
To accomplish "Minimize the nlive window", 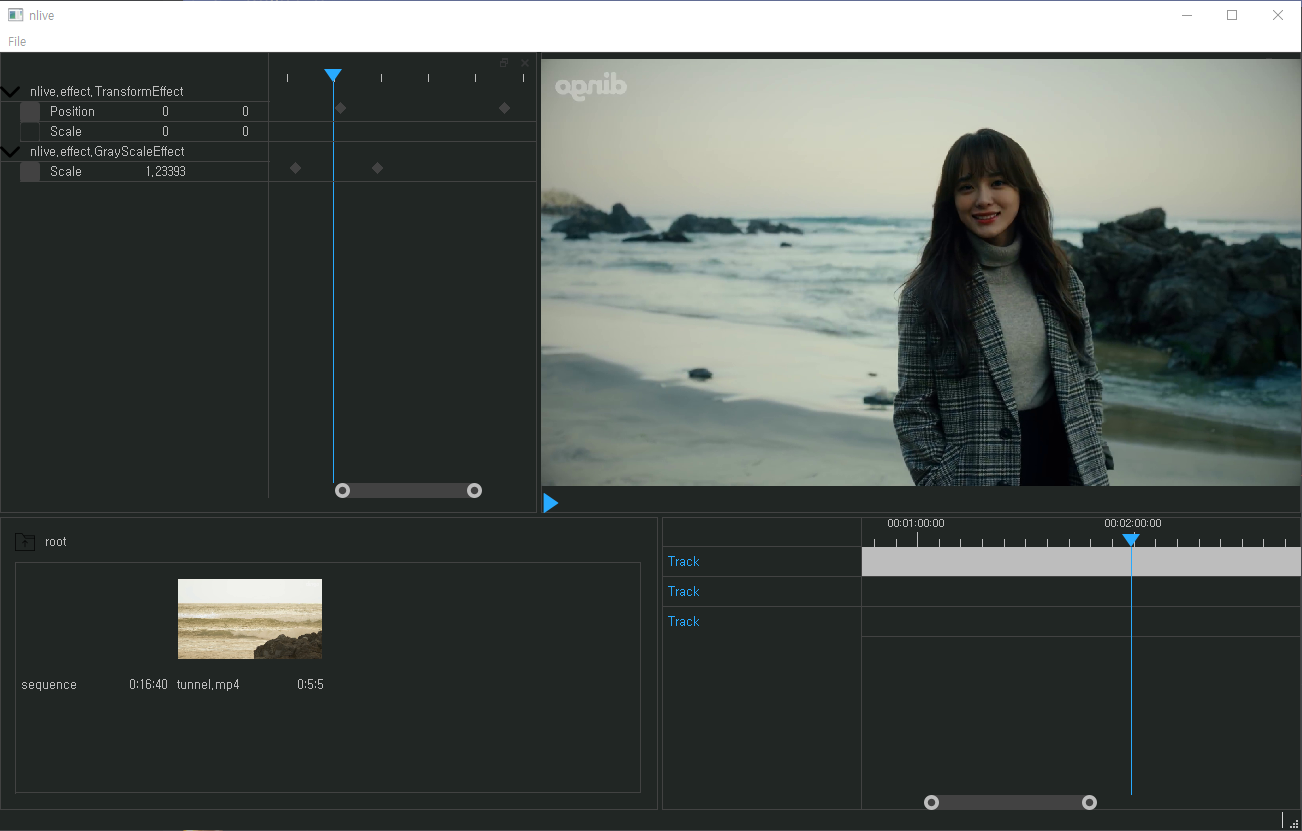I will (1187, 15).
